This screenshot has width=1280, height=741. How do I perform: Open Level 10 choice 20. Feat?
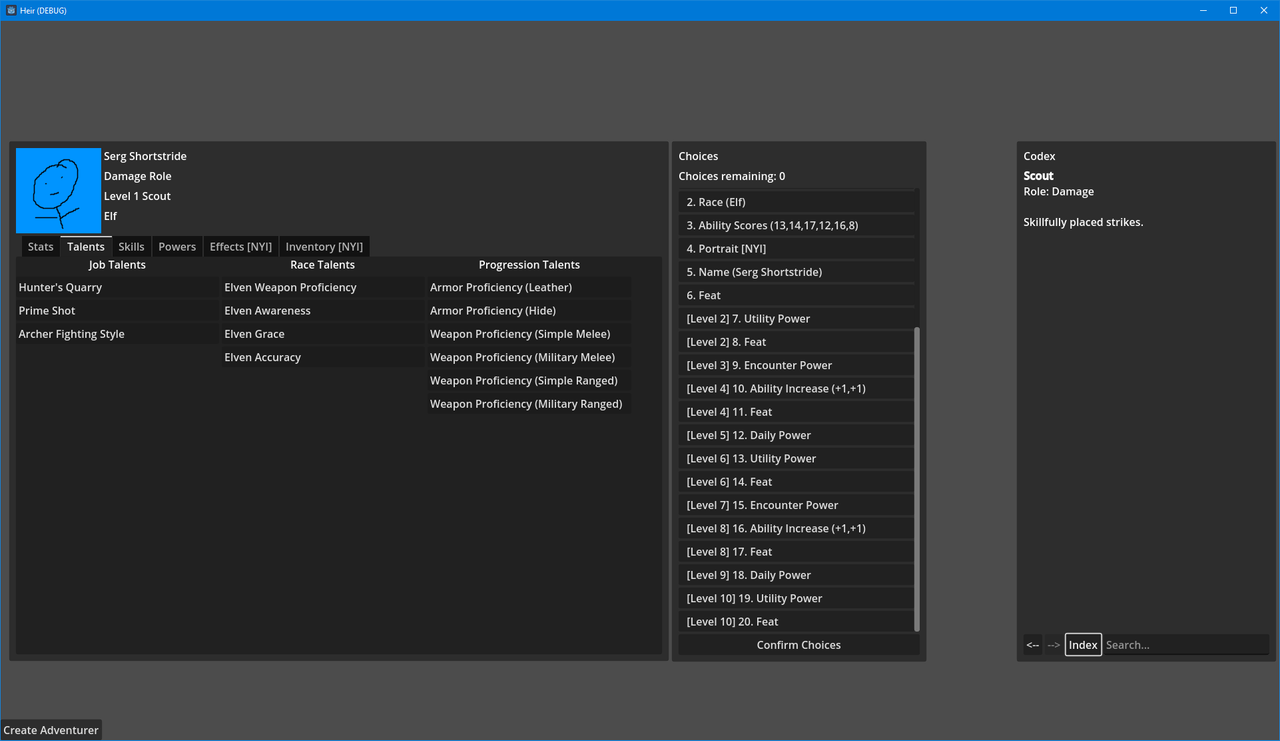point(796,622)
